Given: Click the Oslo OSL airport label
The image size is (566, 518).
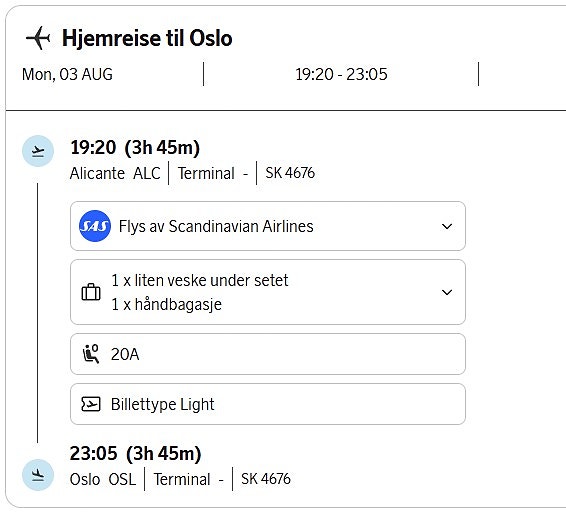Looking at the screenshot, I should coord(103,479).
